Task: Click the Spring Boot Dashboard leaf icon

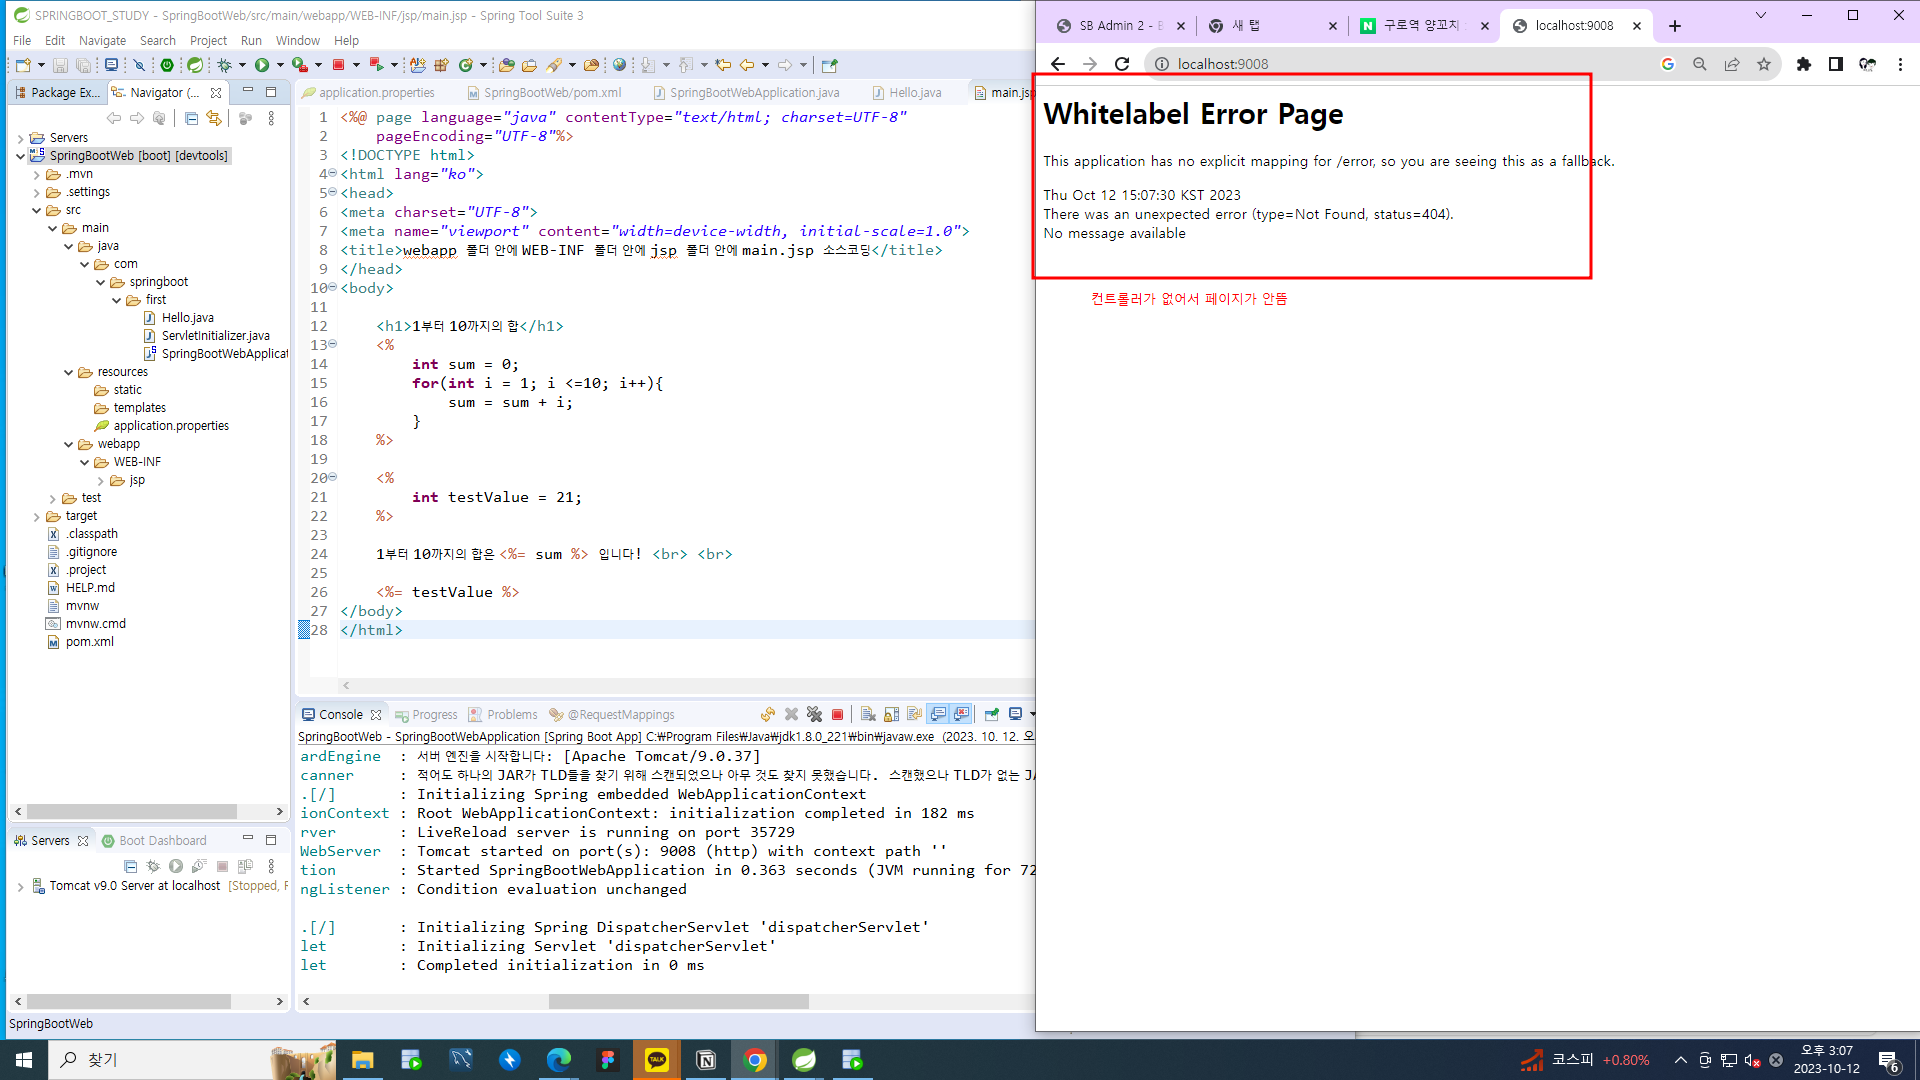Action: coord(195,65)
